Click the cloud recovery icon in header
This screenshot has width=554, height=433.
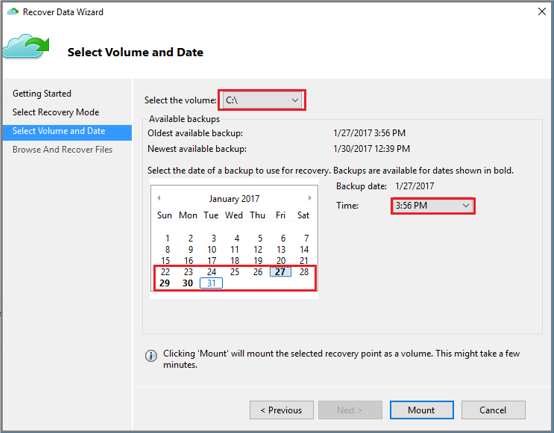(x=26, y=47)
